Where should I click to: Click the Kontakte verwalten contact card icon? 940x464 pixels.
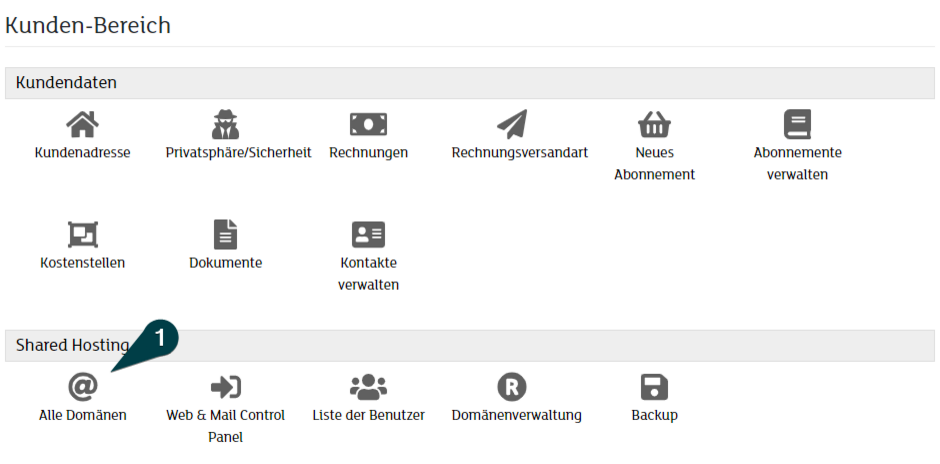coord(368,234)
